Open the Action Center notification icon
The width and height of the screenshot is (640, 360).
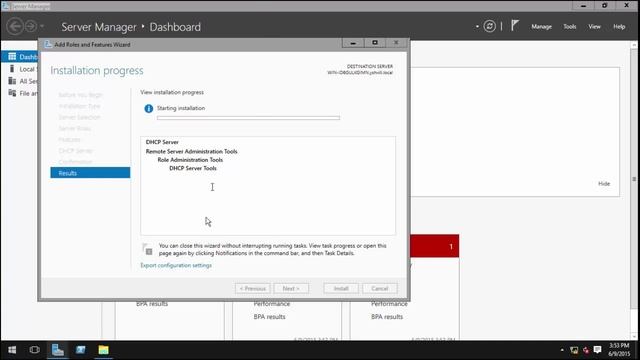coord(598,349)
